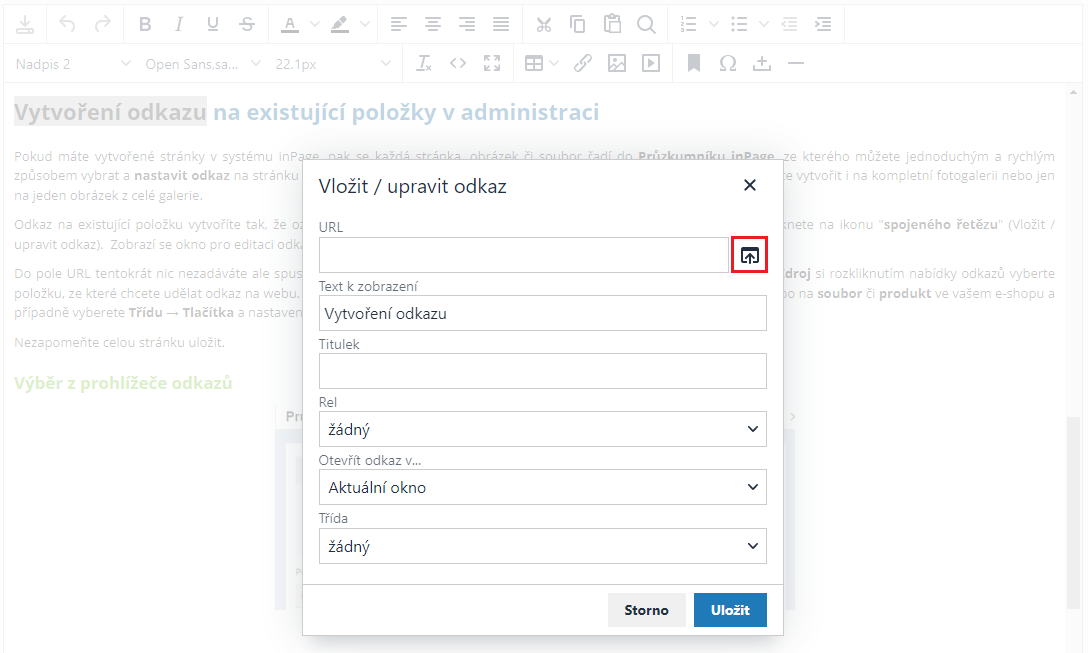The image size is (1088, 653).
Task: Toggle italic text formatting
Action: click(x=179, y=24)
